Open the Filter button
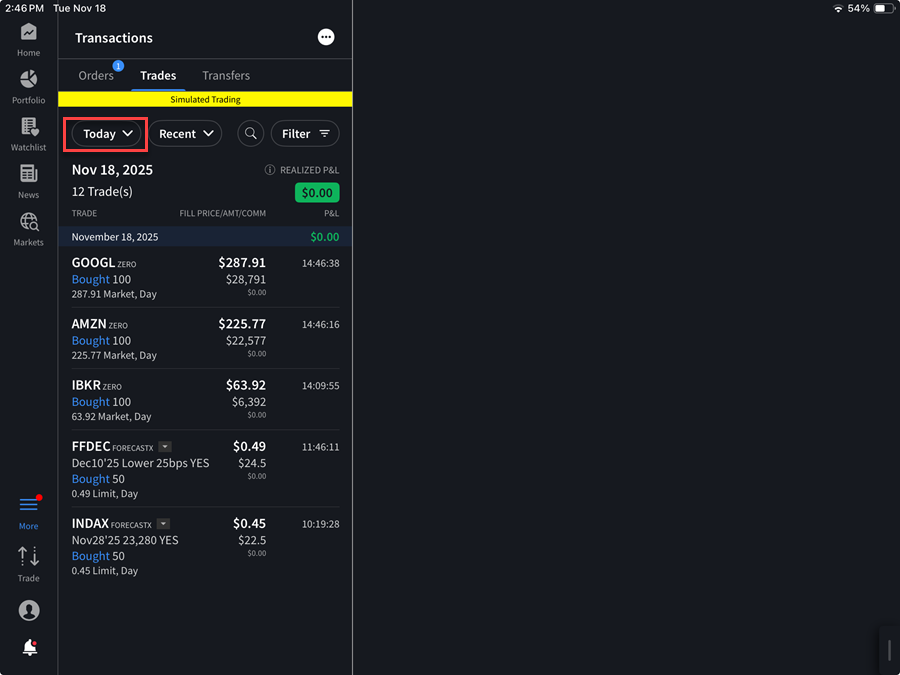The width and height of the screenshot is (900, 675). 305,134
